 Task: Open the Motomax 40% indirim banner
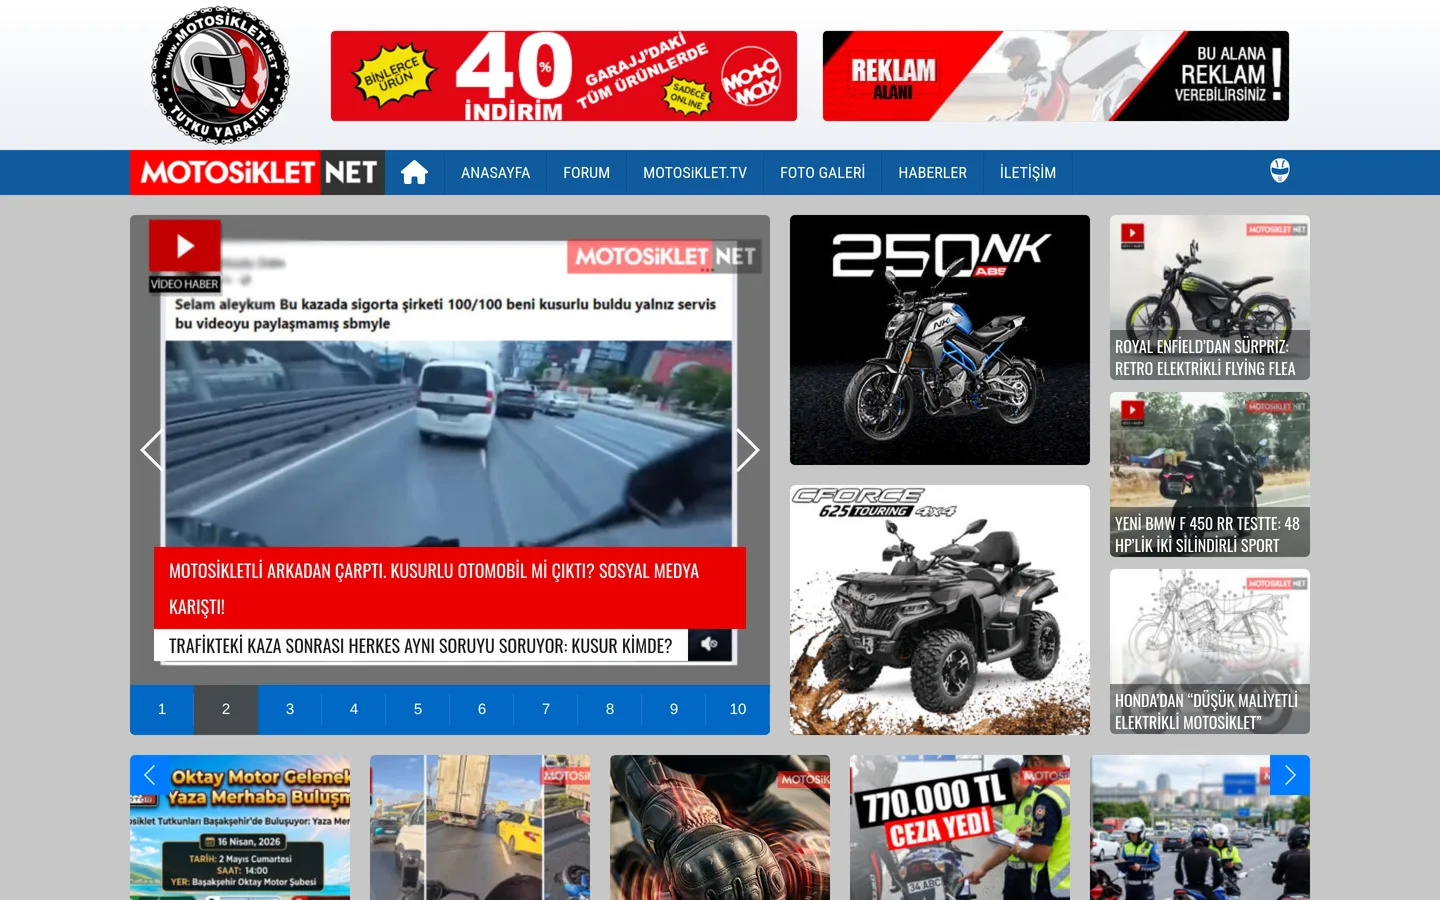[x=564, y=76]
